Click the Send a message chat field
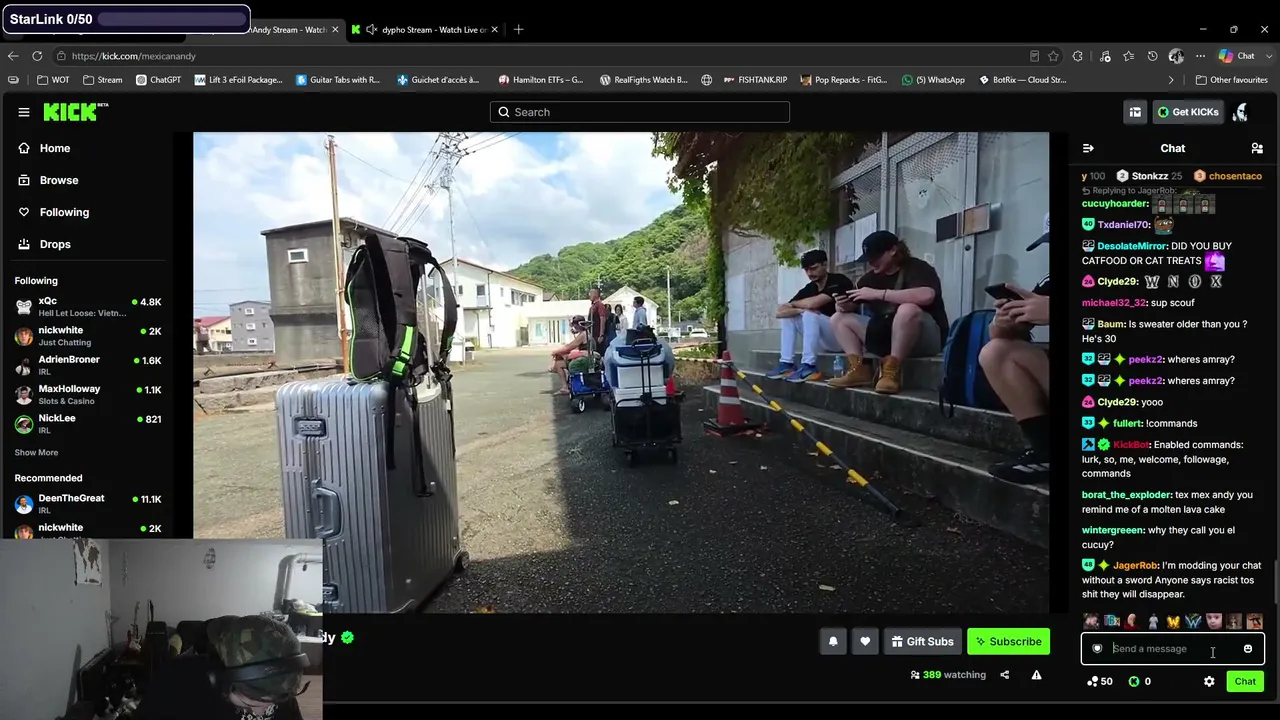Image resolution: width=1280 pixels, height=720 pixels. (x=1172, y=649)
